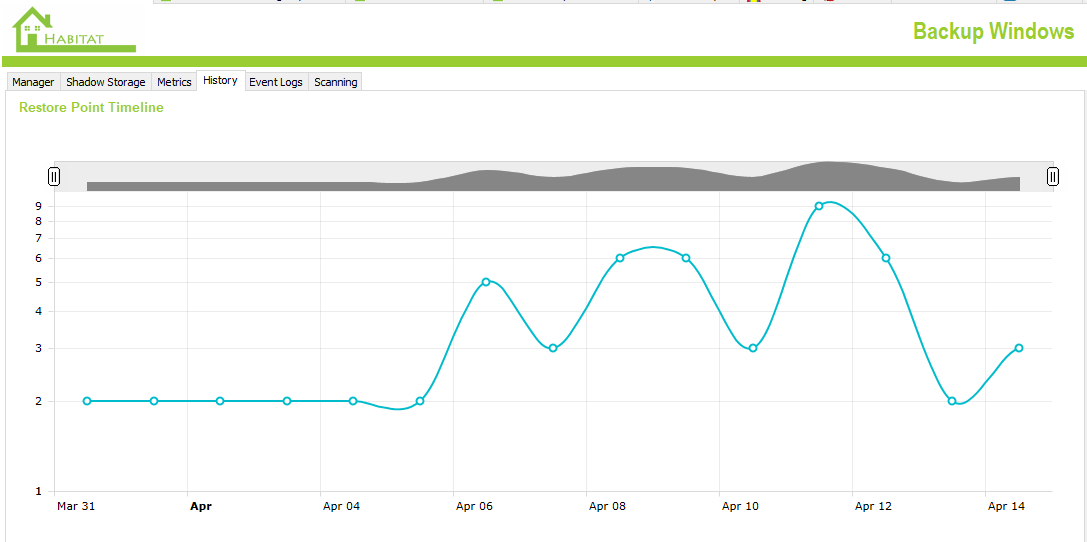This screenshot has height=542, width=1087.
Task: Click the value 6 point right after Apr 12
Action: pos(886,258)
